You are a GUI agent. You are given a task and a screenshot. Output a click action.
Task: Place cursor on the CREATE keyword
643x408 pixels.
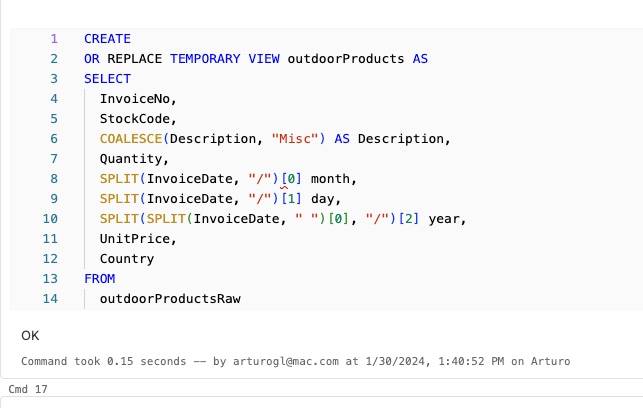tap(107, 39)
